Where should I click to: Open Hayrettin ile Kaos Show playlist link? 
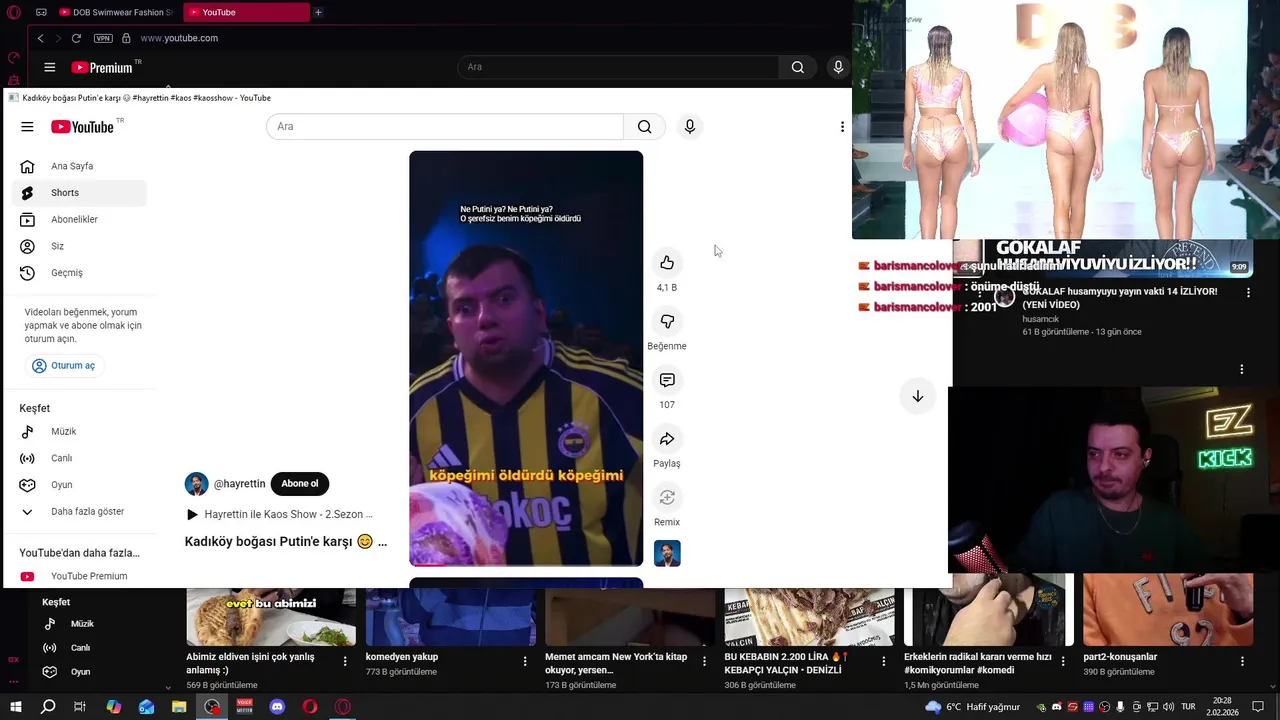pos(280,514)
